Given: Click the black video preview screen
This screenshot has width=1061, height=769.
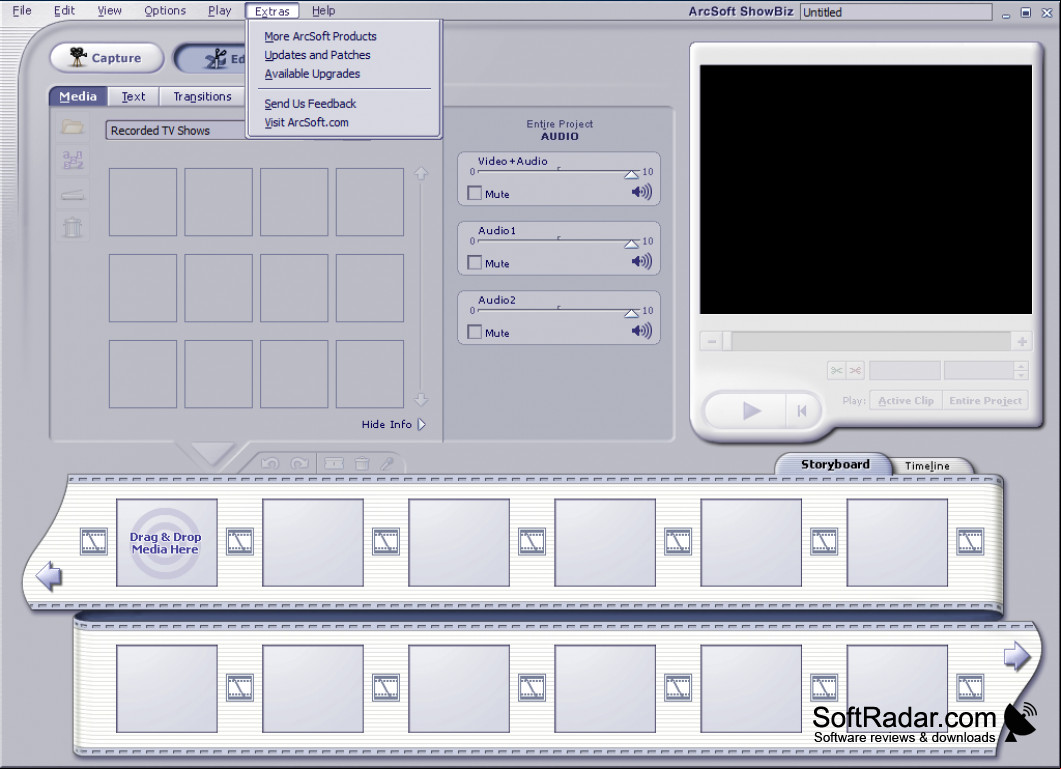Looking at the screenshot, I should pyautogui.click(x=865, y=190).
